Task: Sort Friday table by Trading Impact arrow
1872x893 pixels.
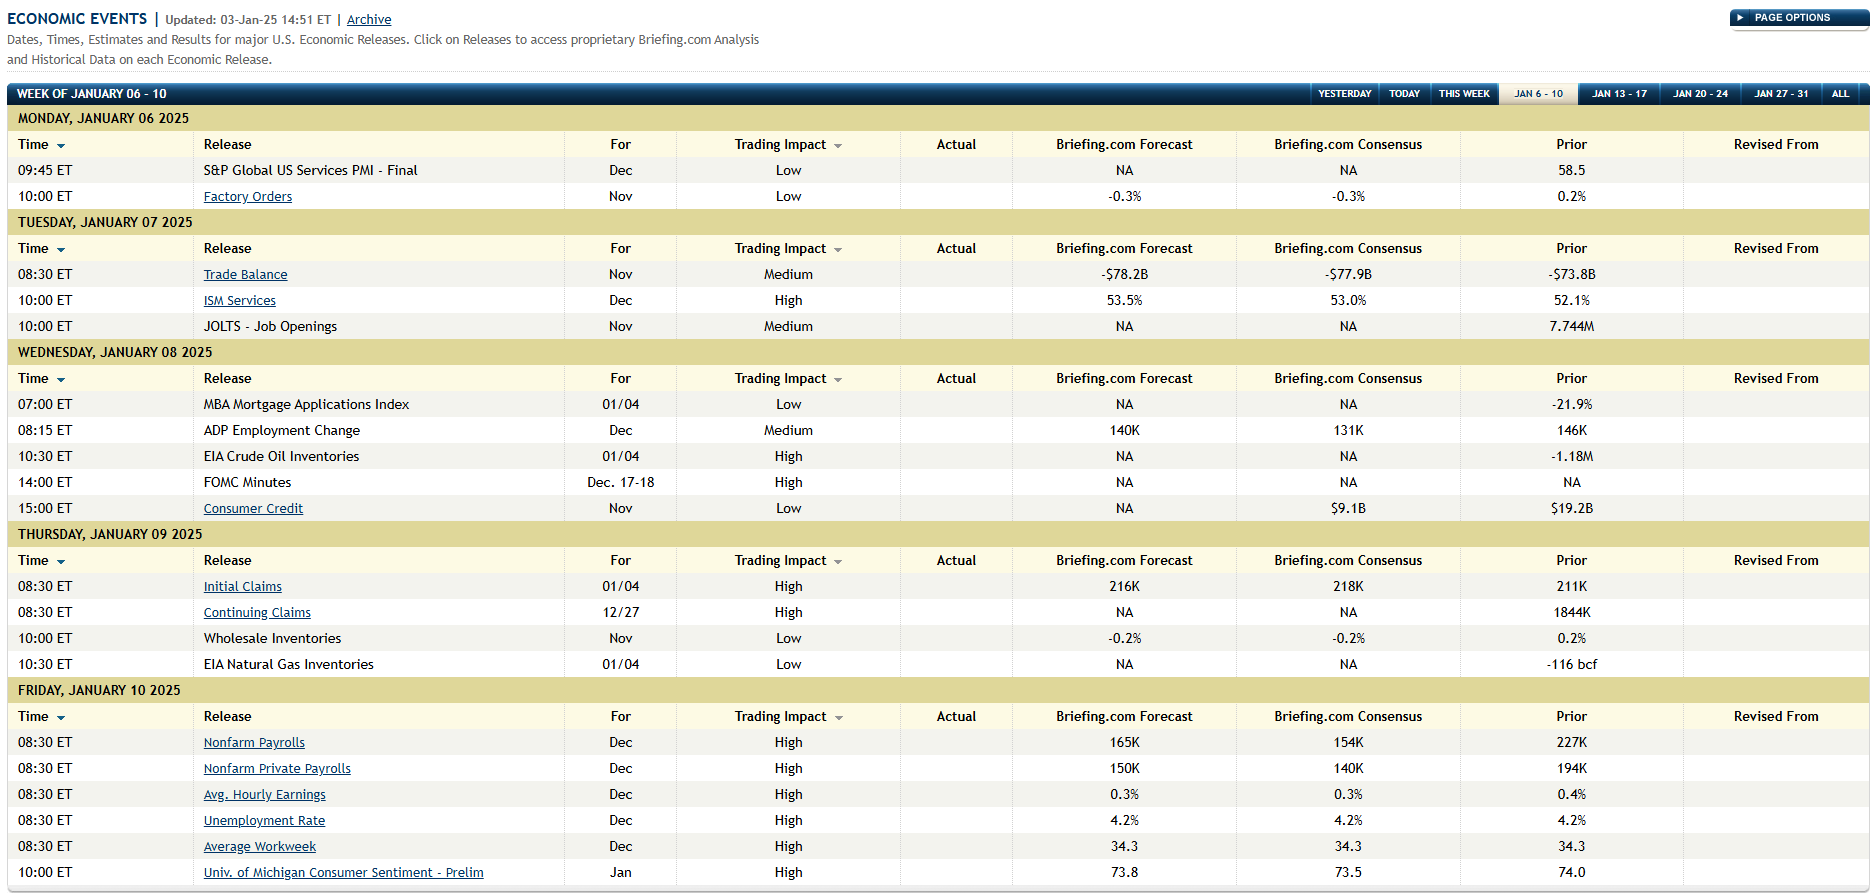Action: 838,718
